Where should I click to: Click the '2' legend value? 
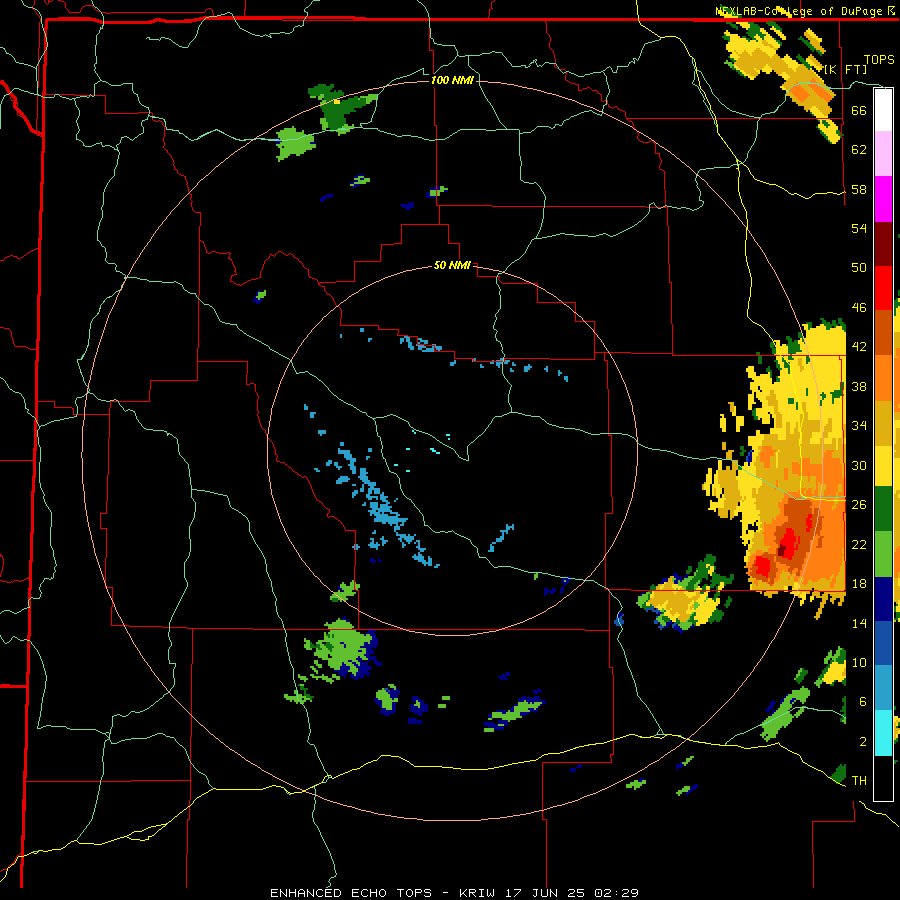point(863,742)
